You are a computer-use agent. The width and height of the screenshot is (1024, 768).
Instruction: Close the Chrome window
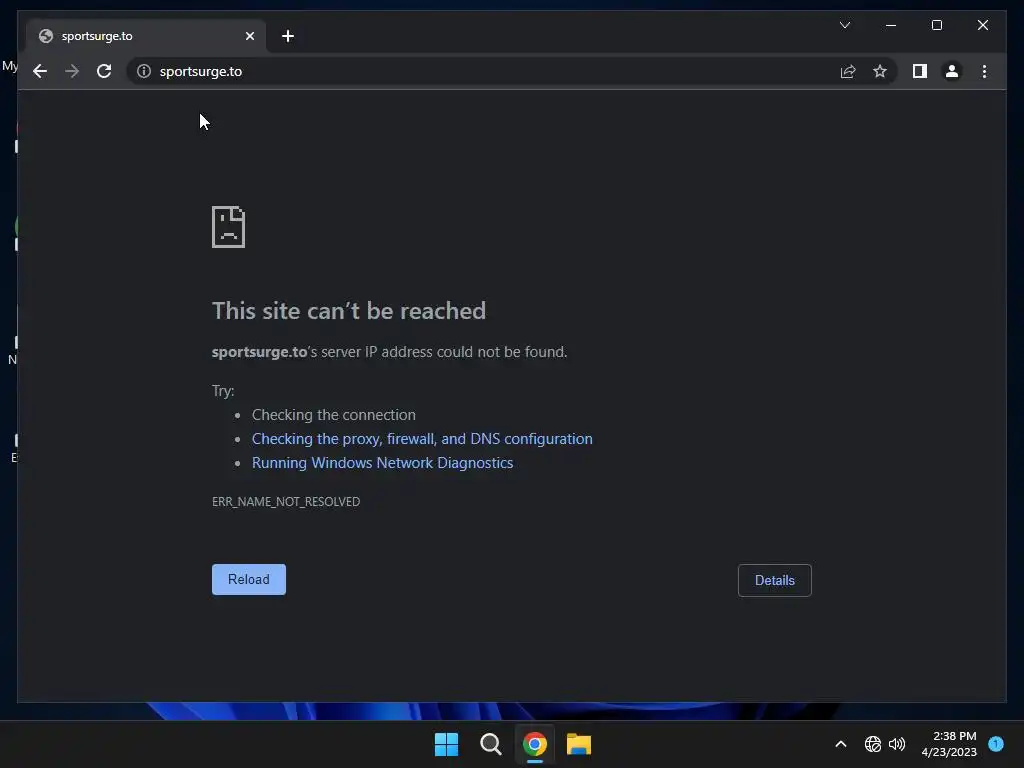(x=982, y=25)
